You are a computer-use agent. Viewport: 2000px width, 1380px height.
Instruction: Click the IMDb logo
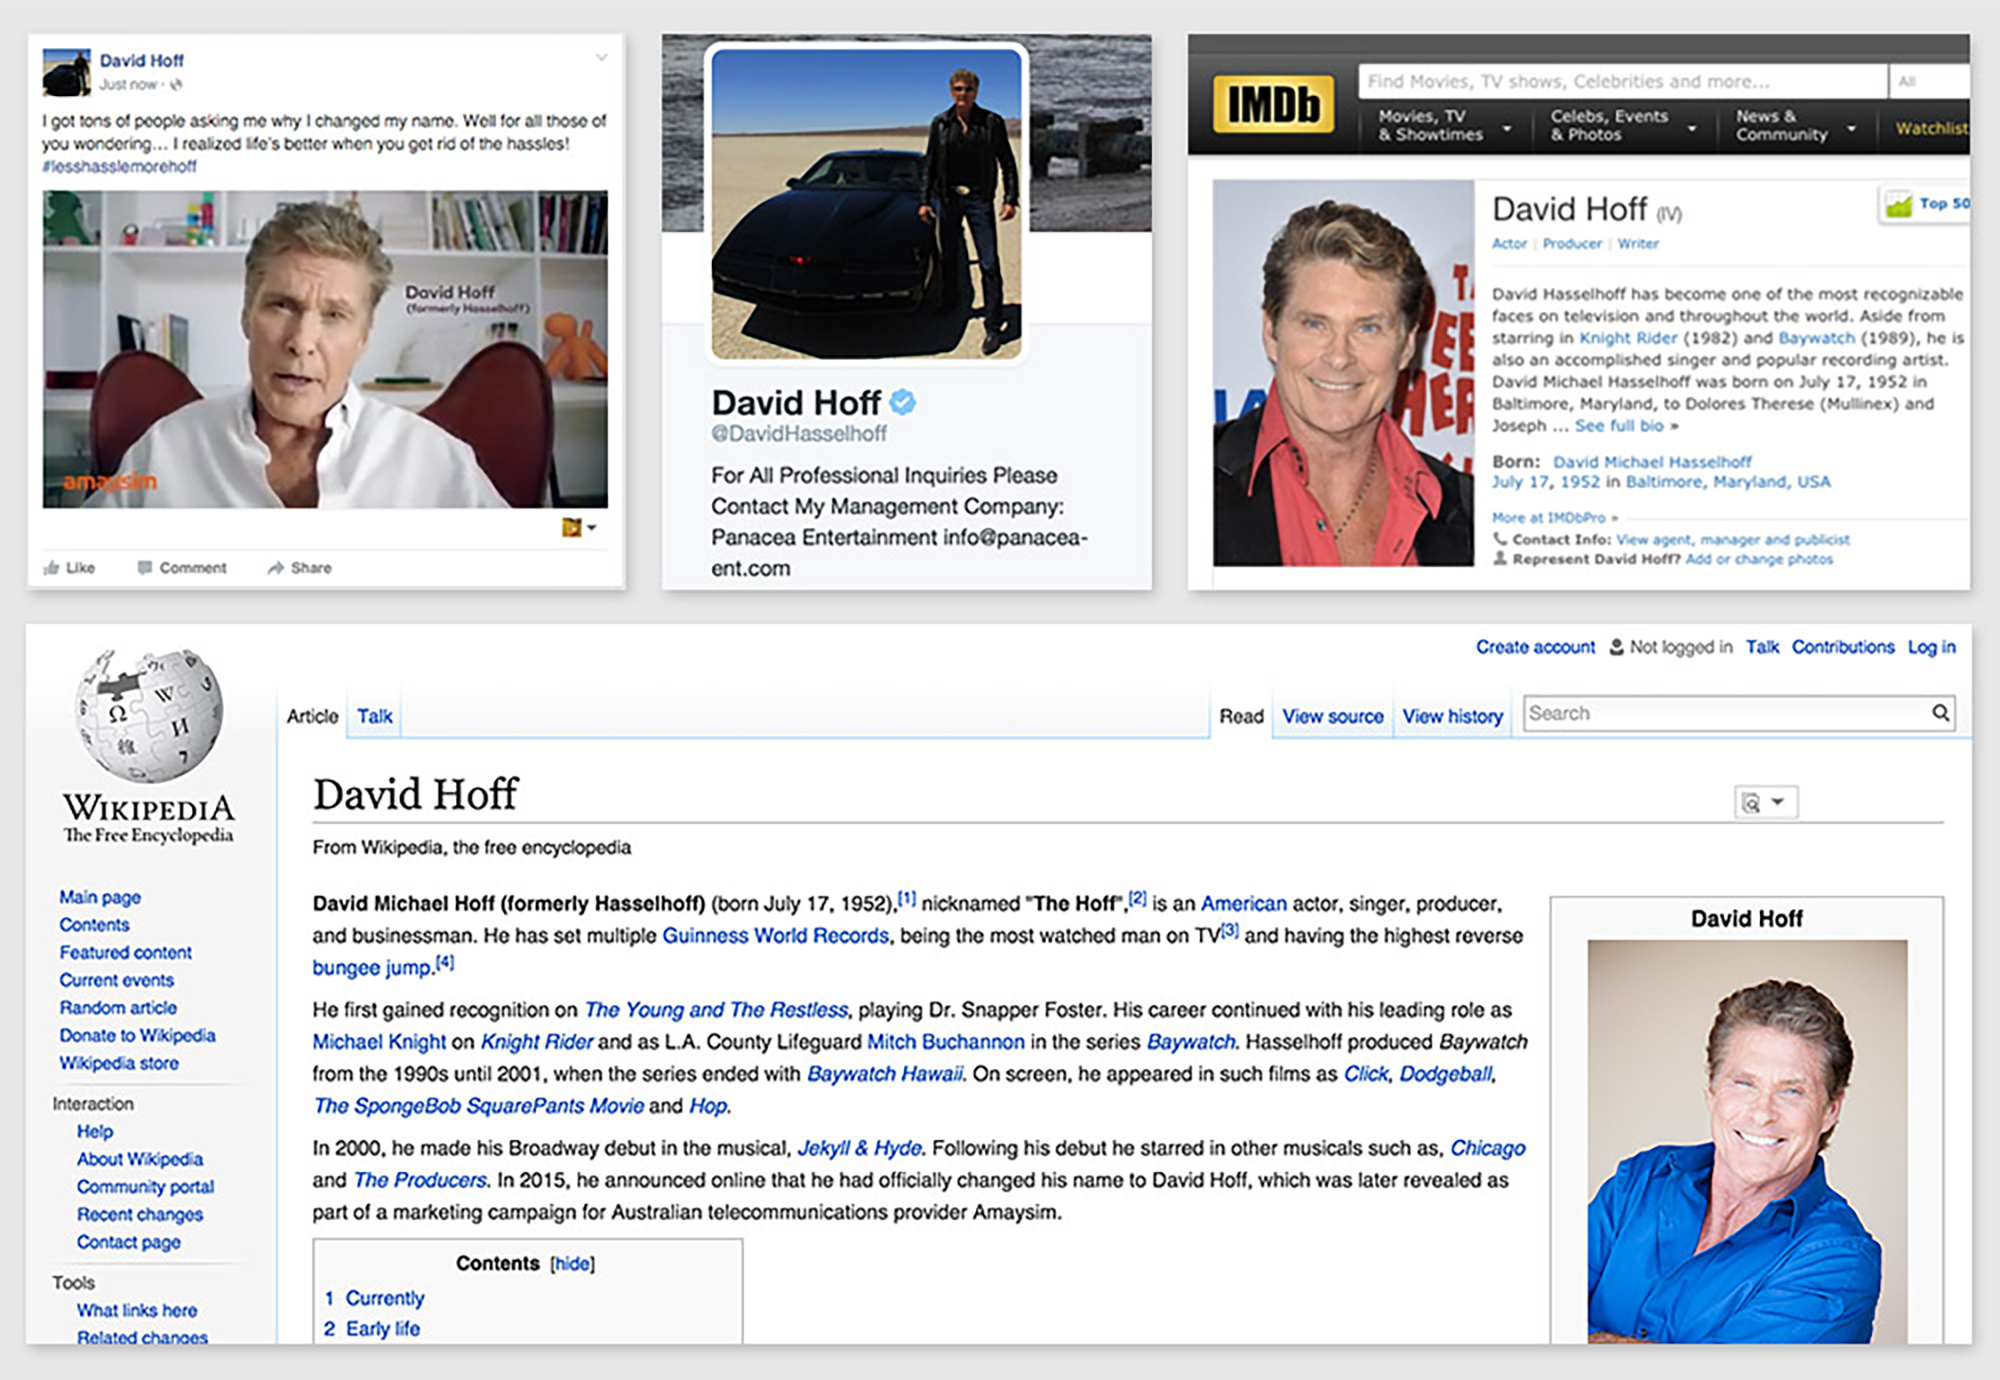coord(1273,104)
